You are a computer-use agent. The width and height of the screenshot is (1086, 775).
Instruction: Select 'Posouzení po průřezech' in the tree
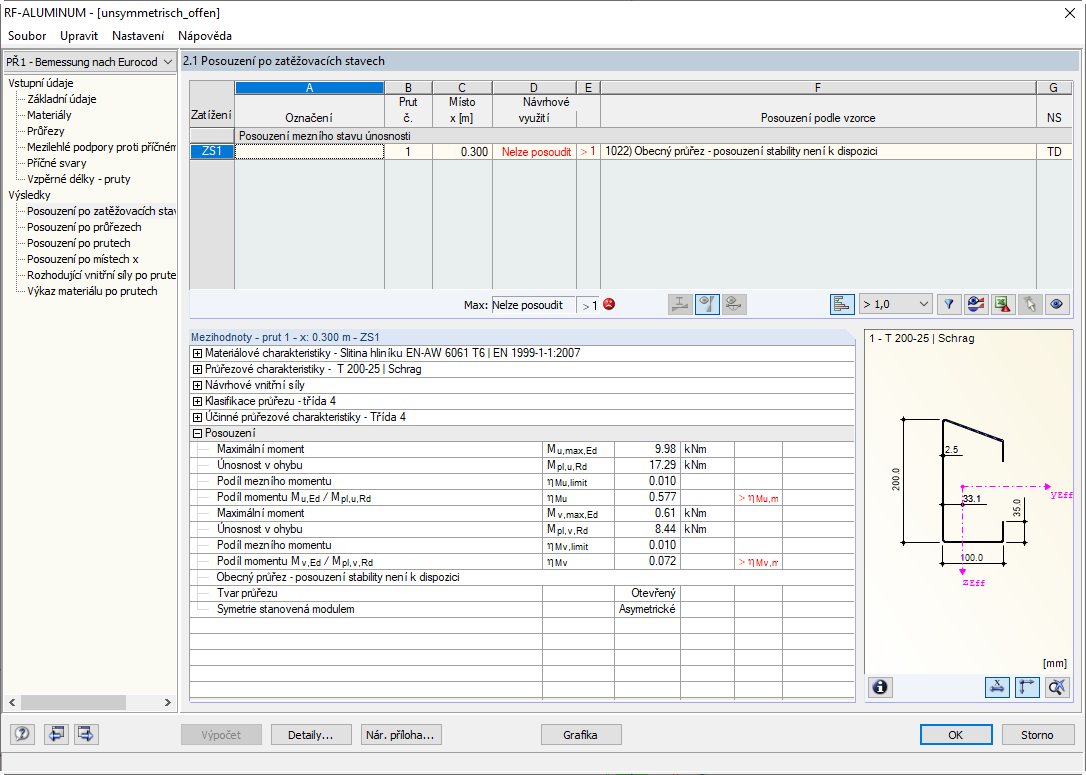pos(84,227)
